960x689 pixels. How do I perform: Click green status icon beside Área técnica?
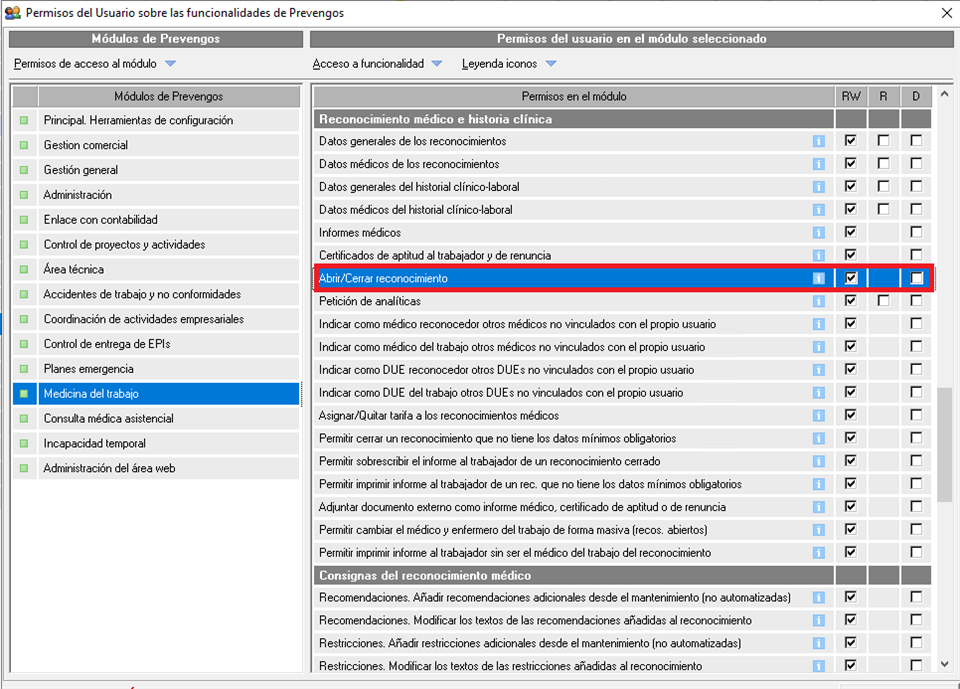24,270
